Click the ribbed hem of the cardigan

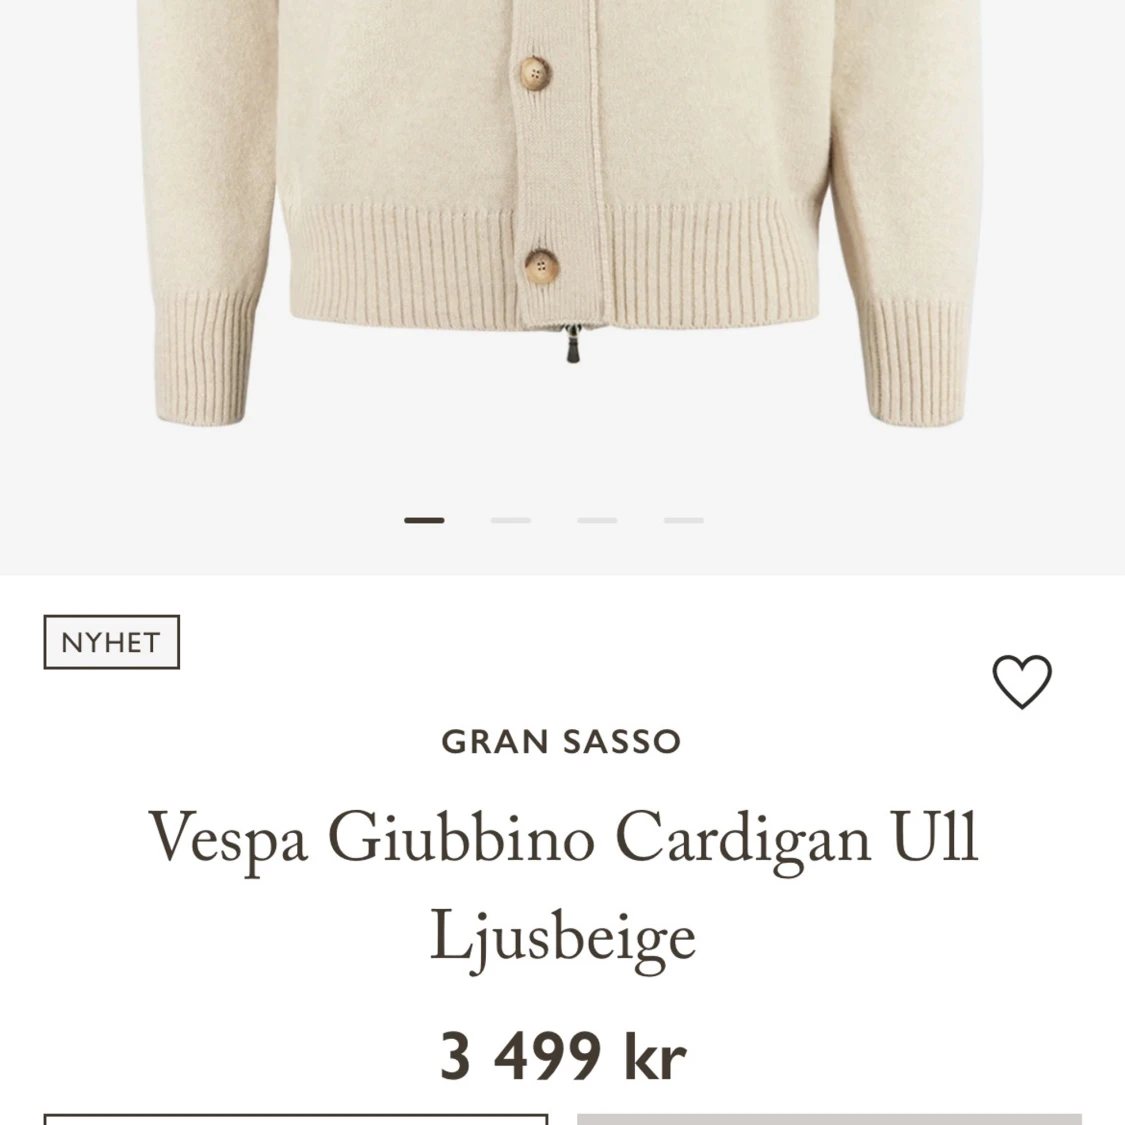click(x=554, y=262)
